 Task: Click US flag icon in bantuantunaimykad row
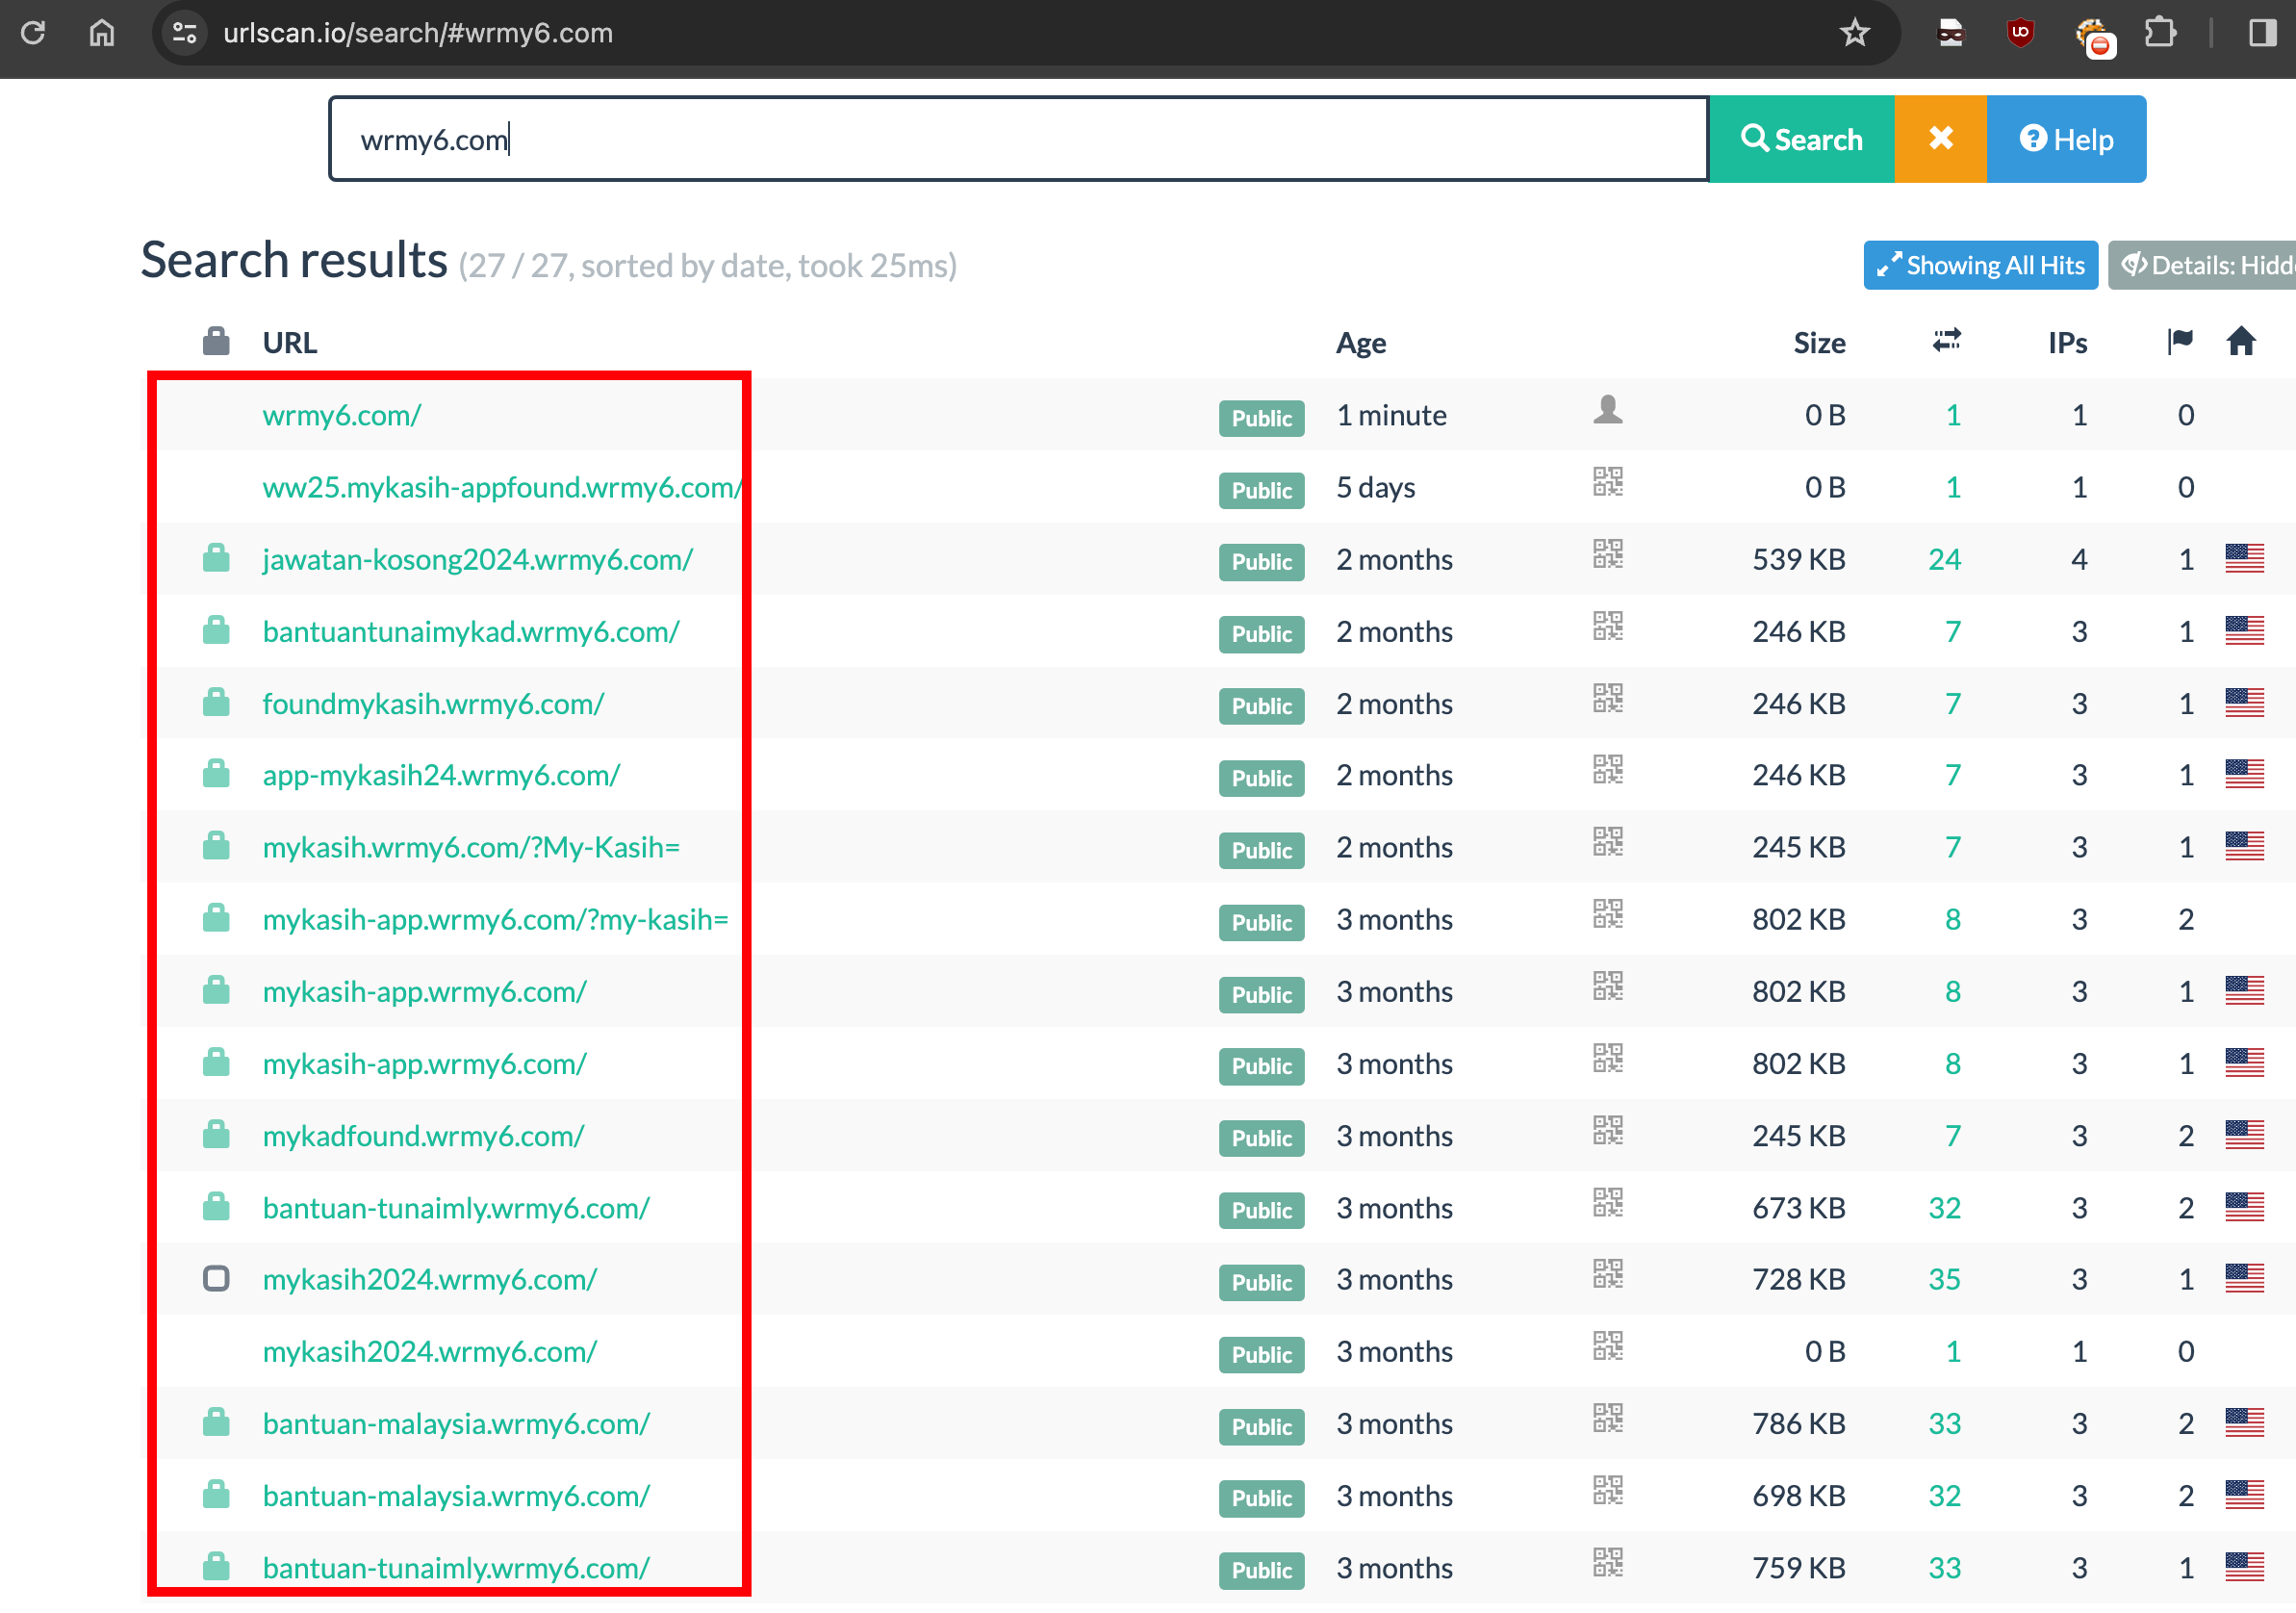tap(2243, 631)
